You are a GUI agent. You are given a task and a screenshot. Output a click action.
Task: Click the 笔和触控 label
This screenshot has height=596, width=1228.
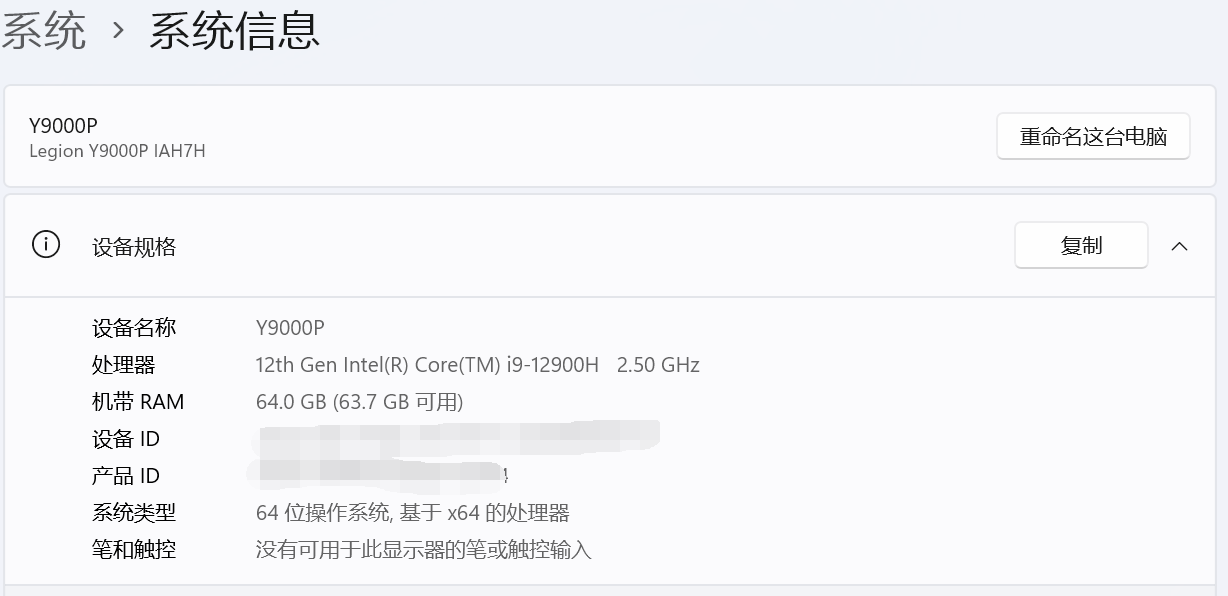coord(134,549)
